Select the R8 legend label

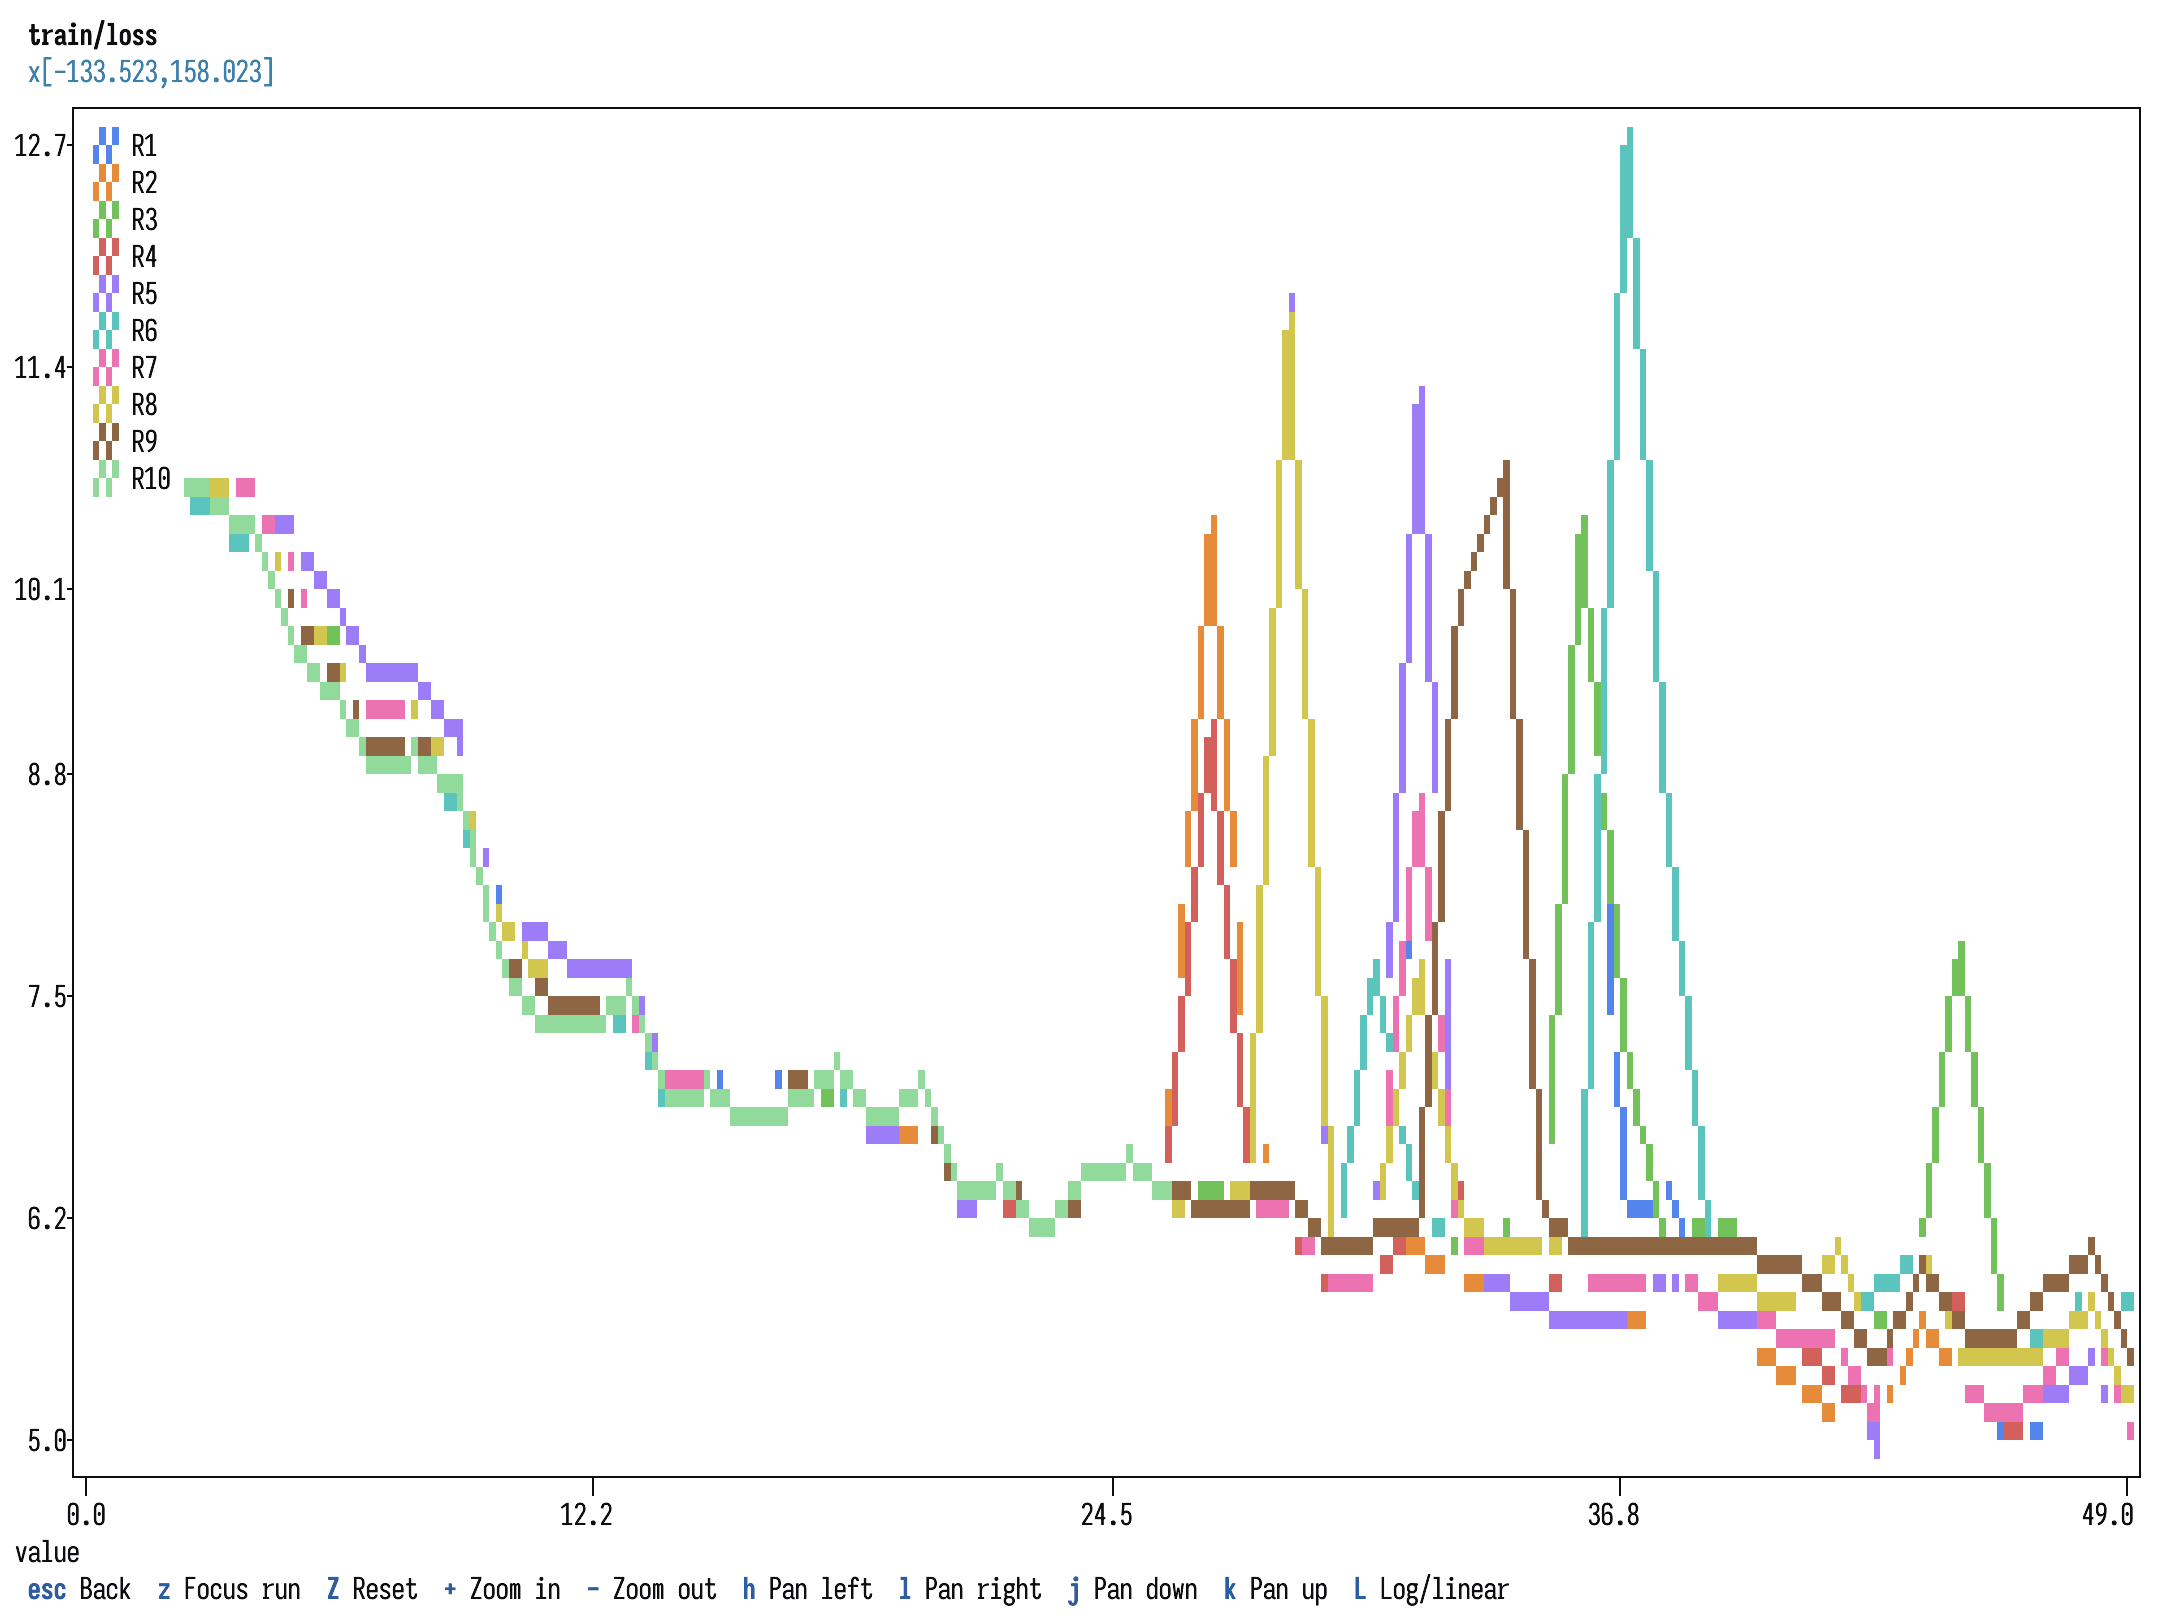coord(144,405)
